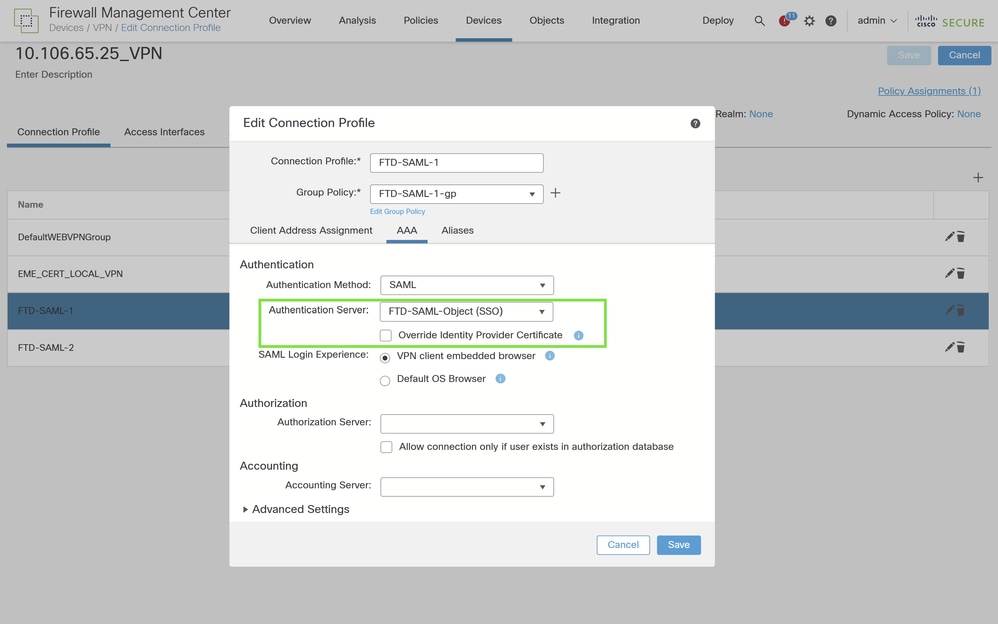
Task: Switch to Access Interfaces tab
Action: [x=164, y=132]
